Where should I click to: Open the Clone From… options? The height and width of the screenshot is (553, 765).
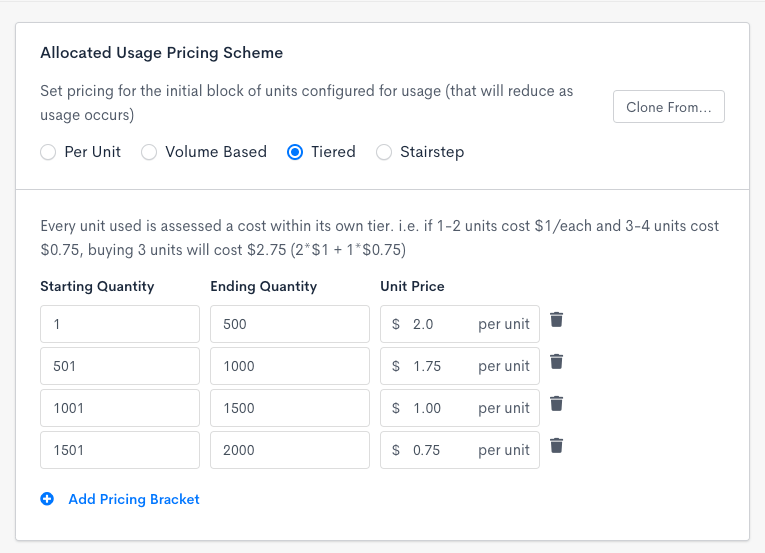click(668, 107)
